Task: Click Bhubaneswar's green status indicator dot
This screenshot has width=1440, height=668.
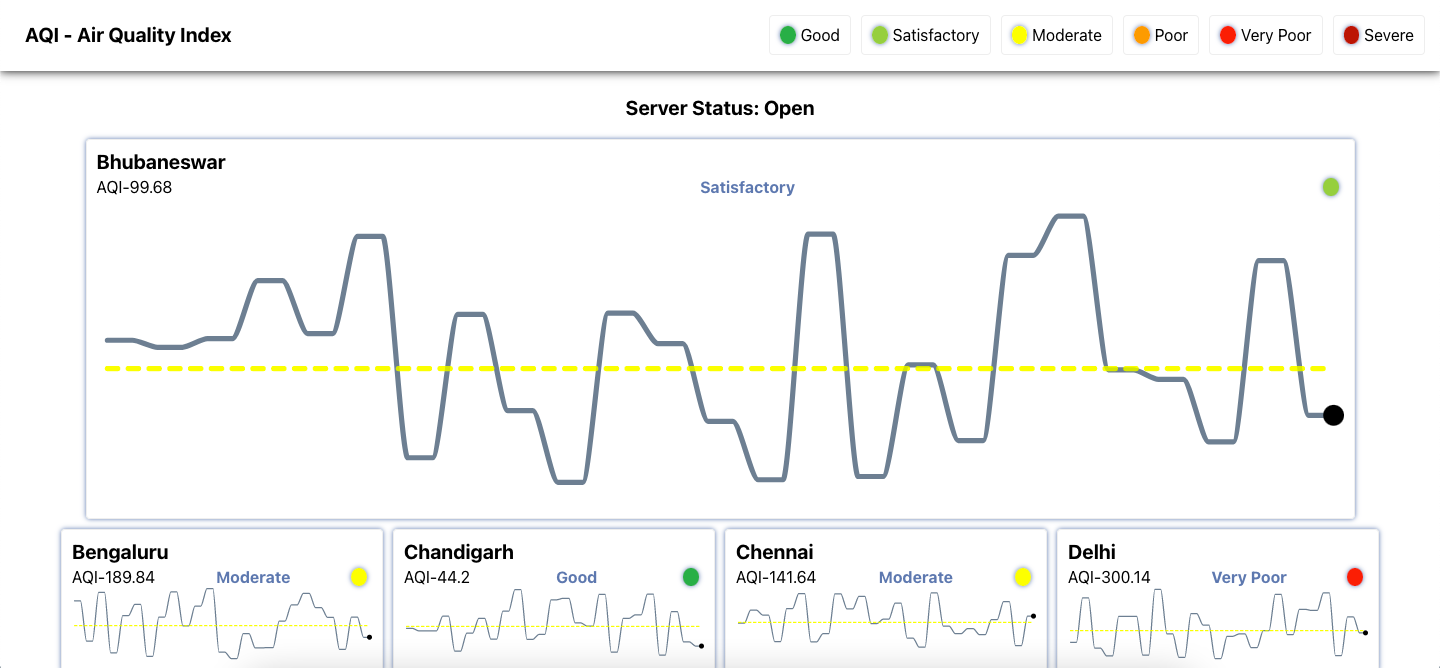Action: 1330,186
